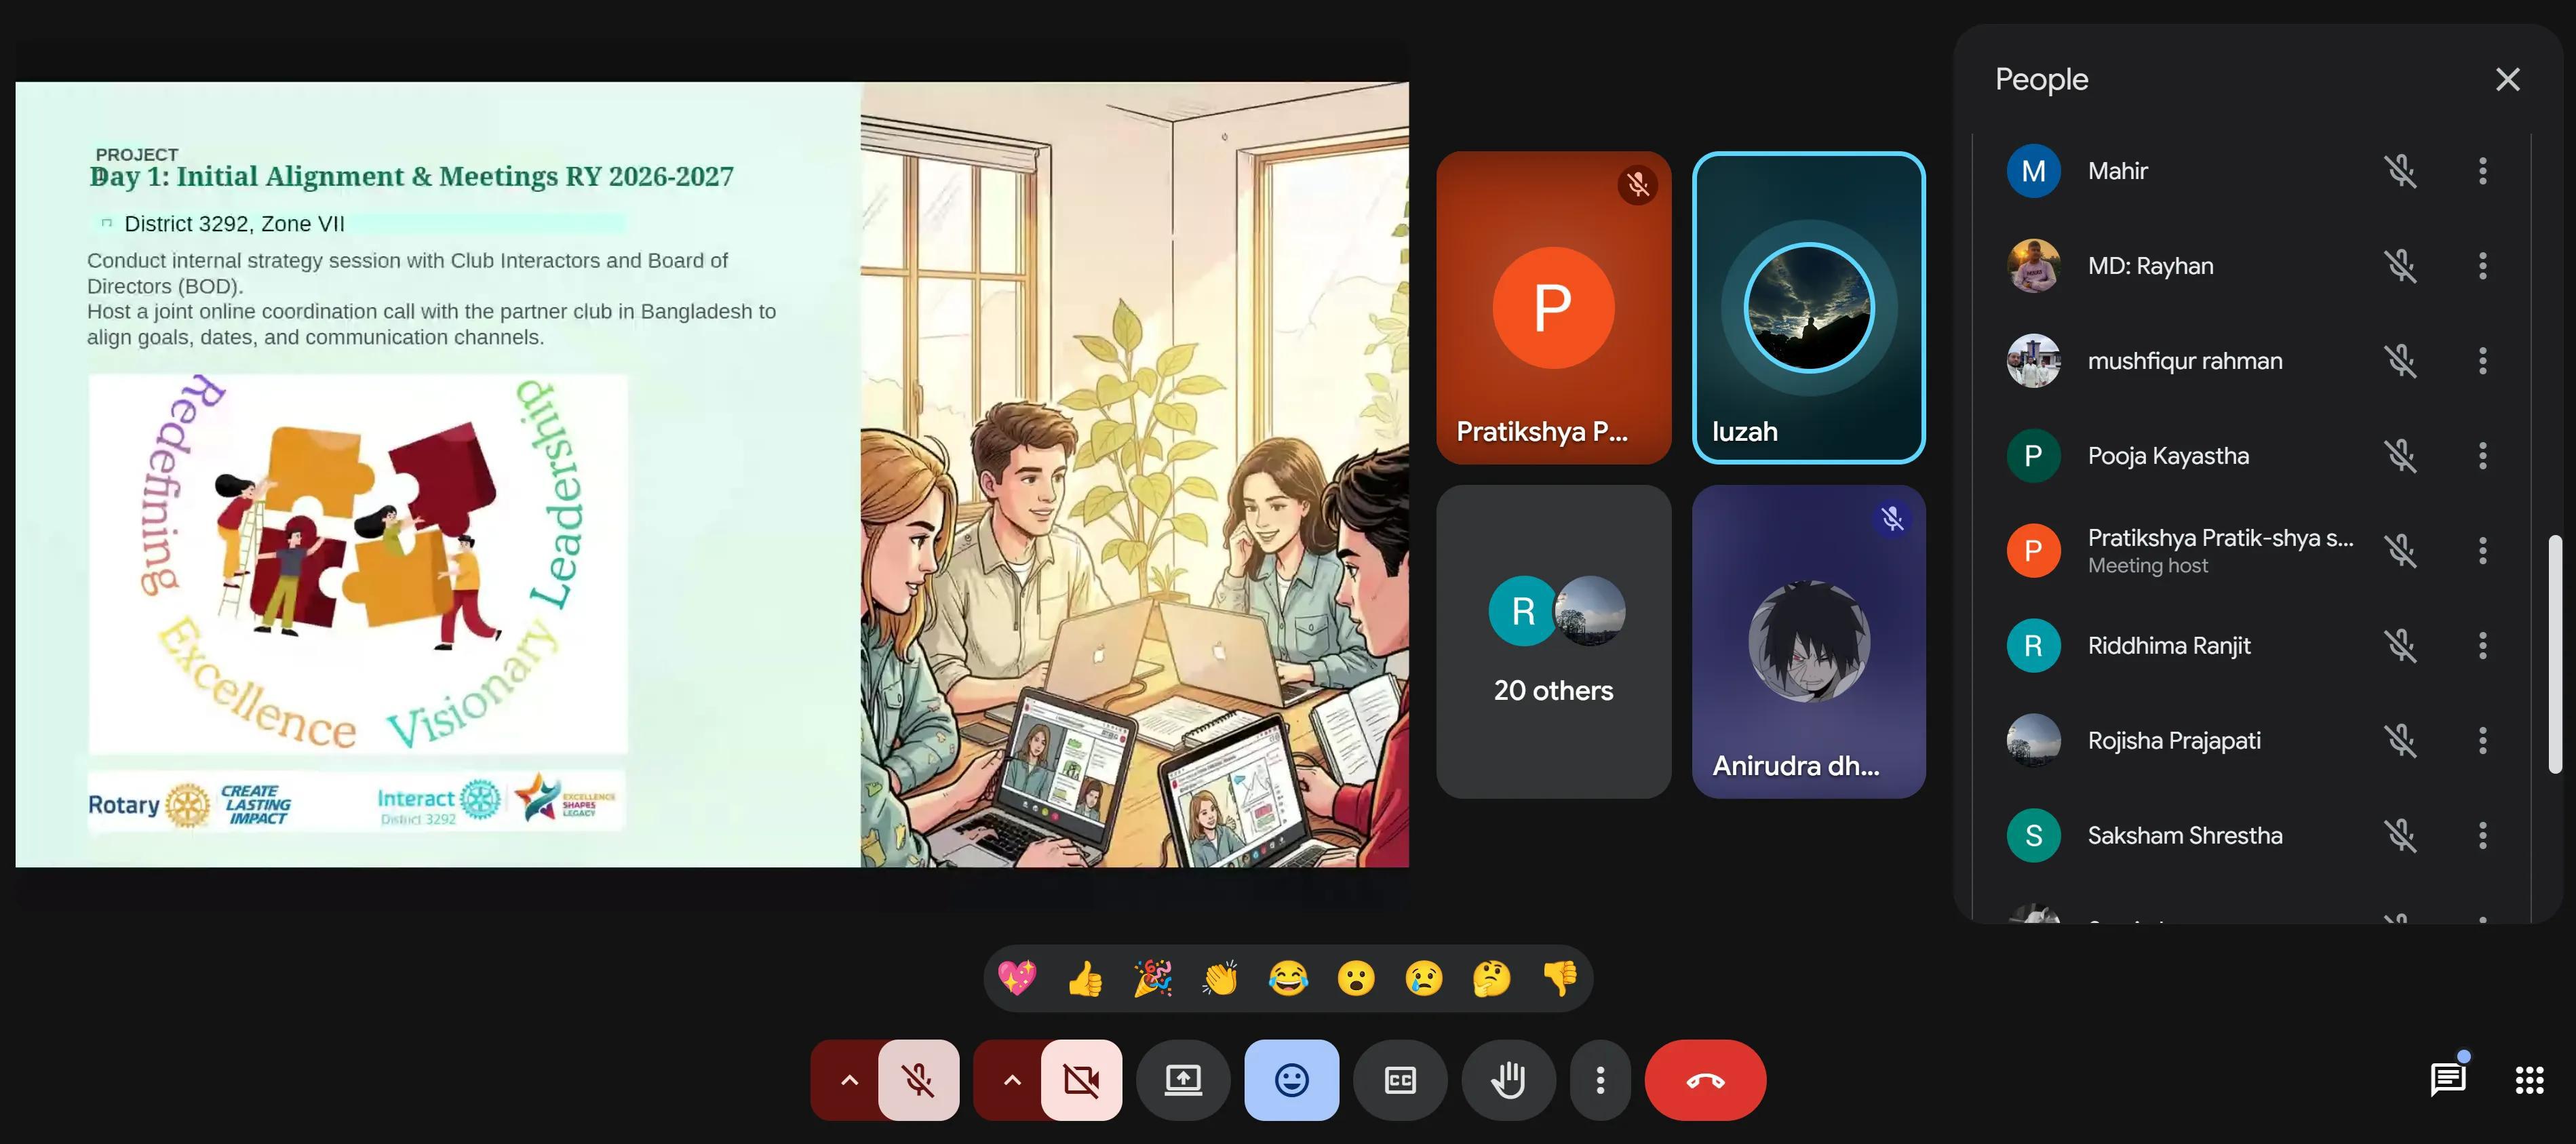Raise your hand in the meeting

click(x=1508, y=1080)
